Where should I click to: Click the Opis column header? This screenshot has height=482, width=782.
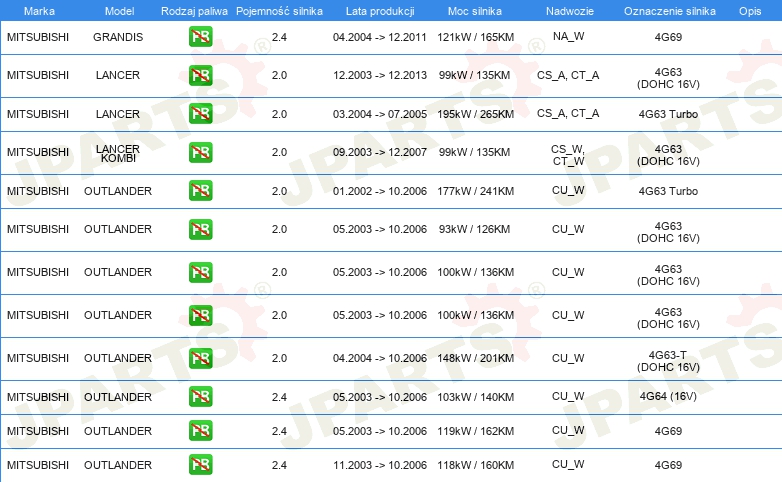tap(750, 11)
